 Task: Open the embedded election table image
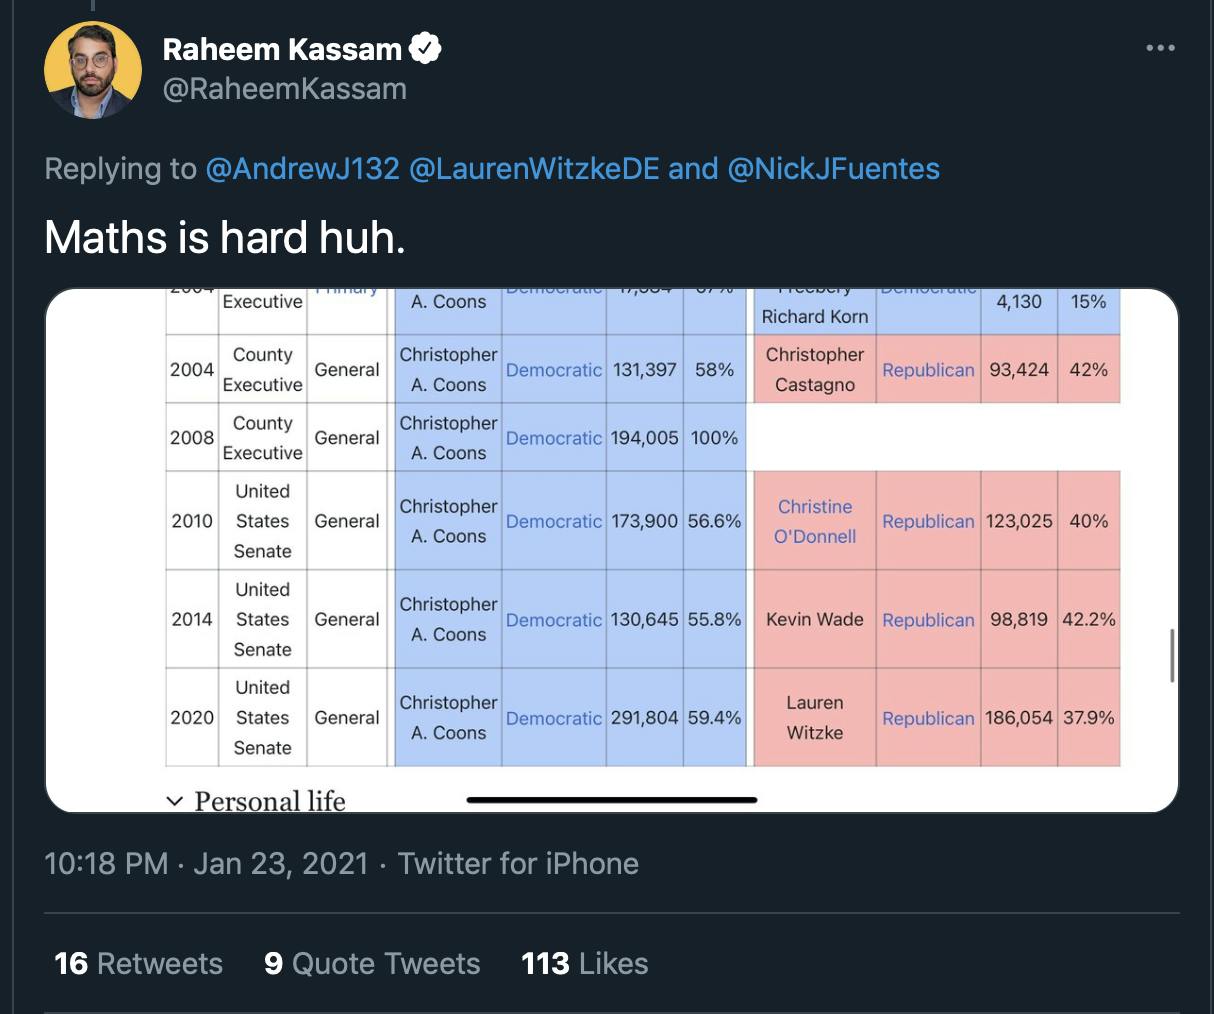pos(612,550)
